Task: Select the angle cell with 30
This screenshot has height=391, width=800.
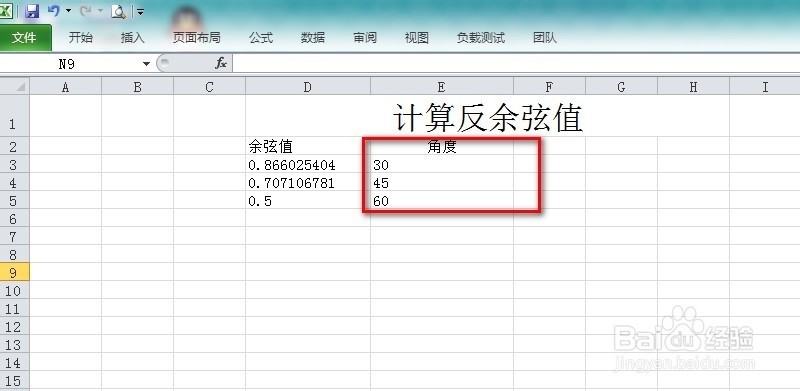Action: click(442, 164)
